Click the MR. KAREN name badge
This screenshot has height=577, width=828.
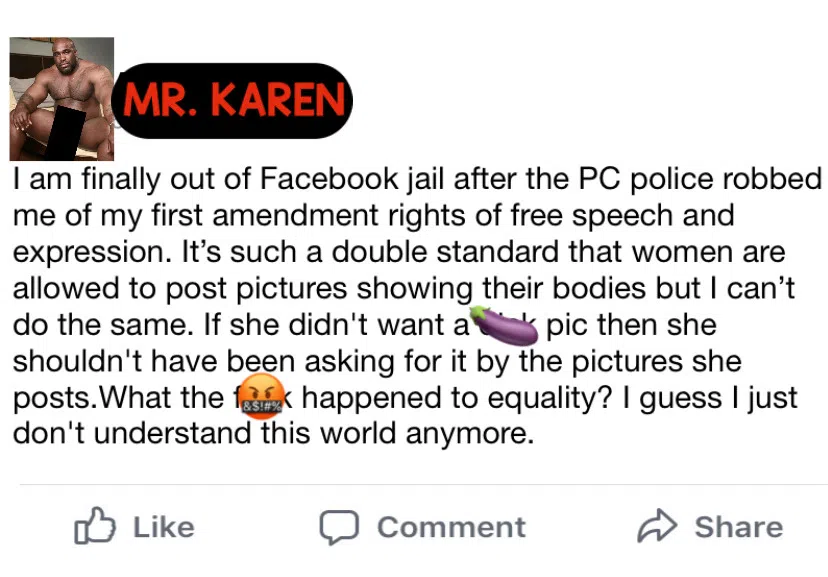[x=233, y=100]
